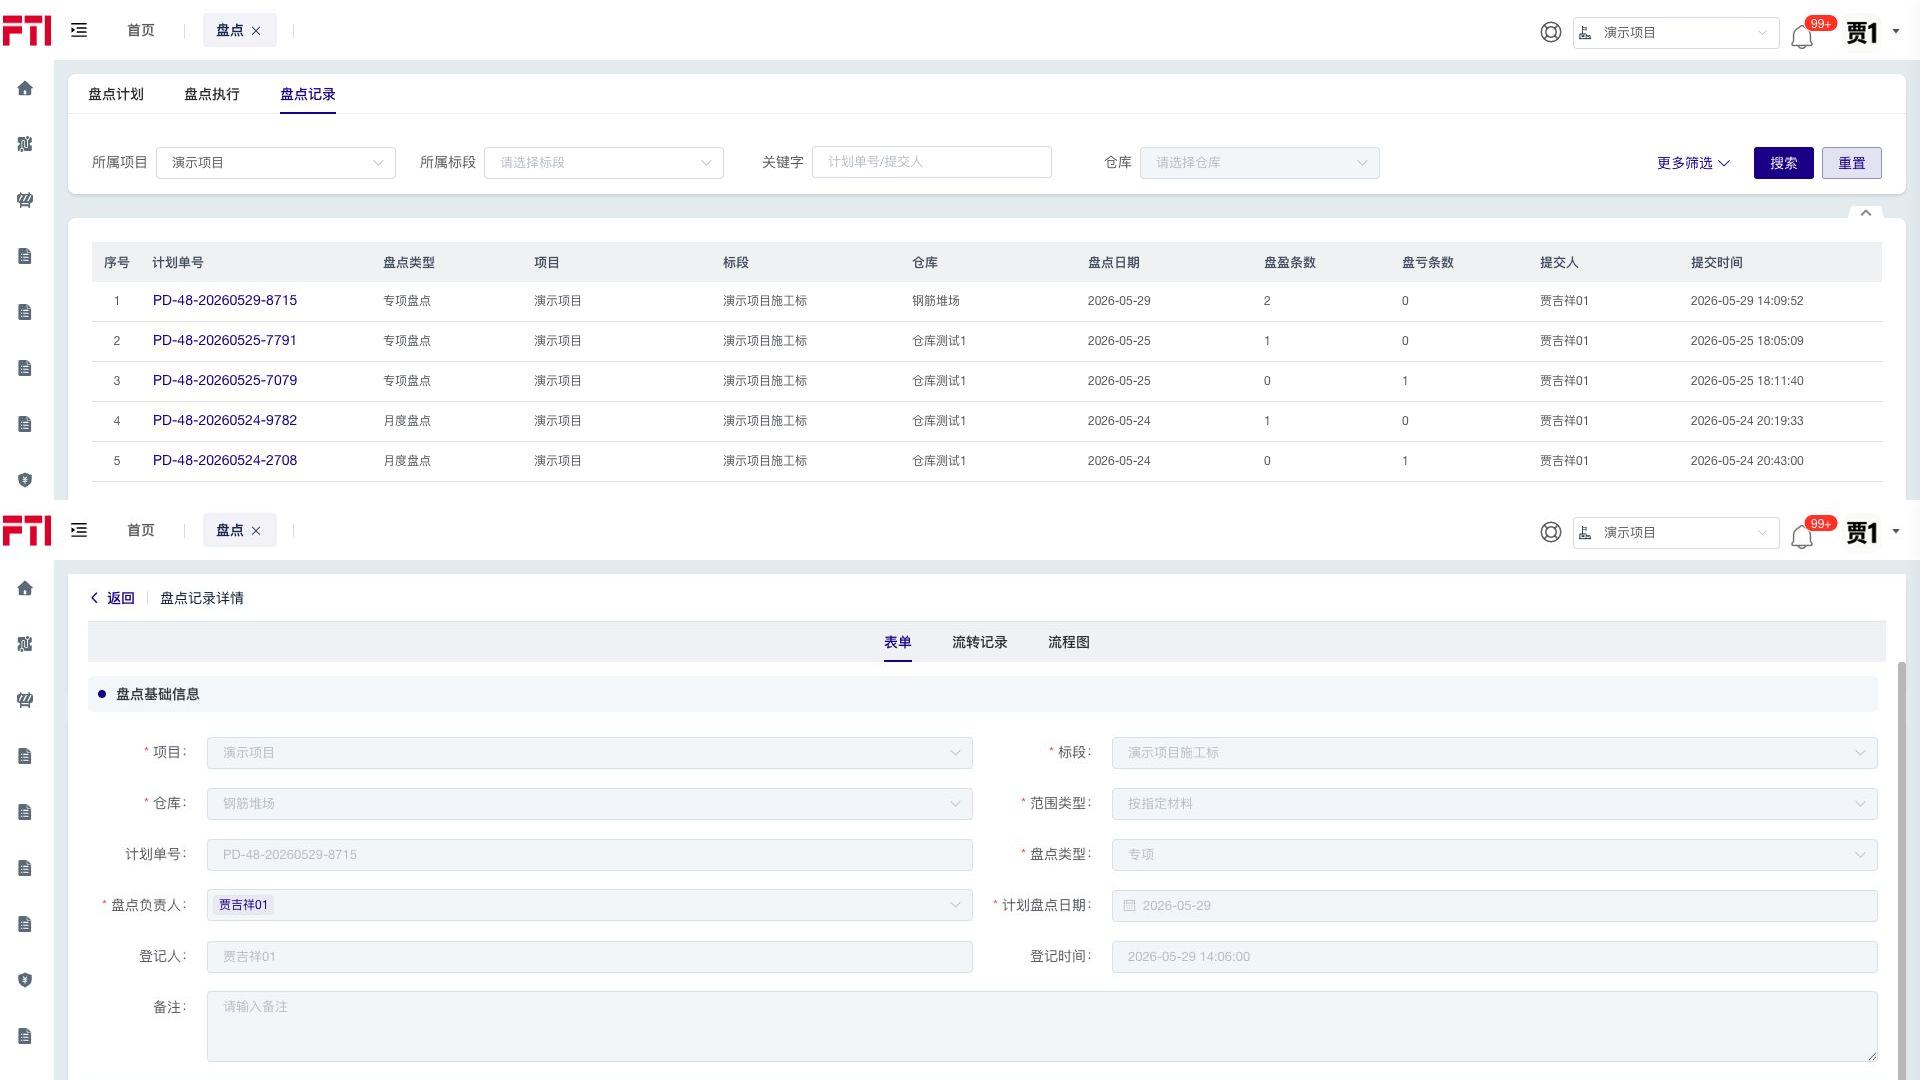Go to 首页 tab in detail view header
Viewport: 1920px width, 1080px height.
pos(141,530)
